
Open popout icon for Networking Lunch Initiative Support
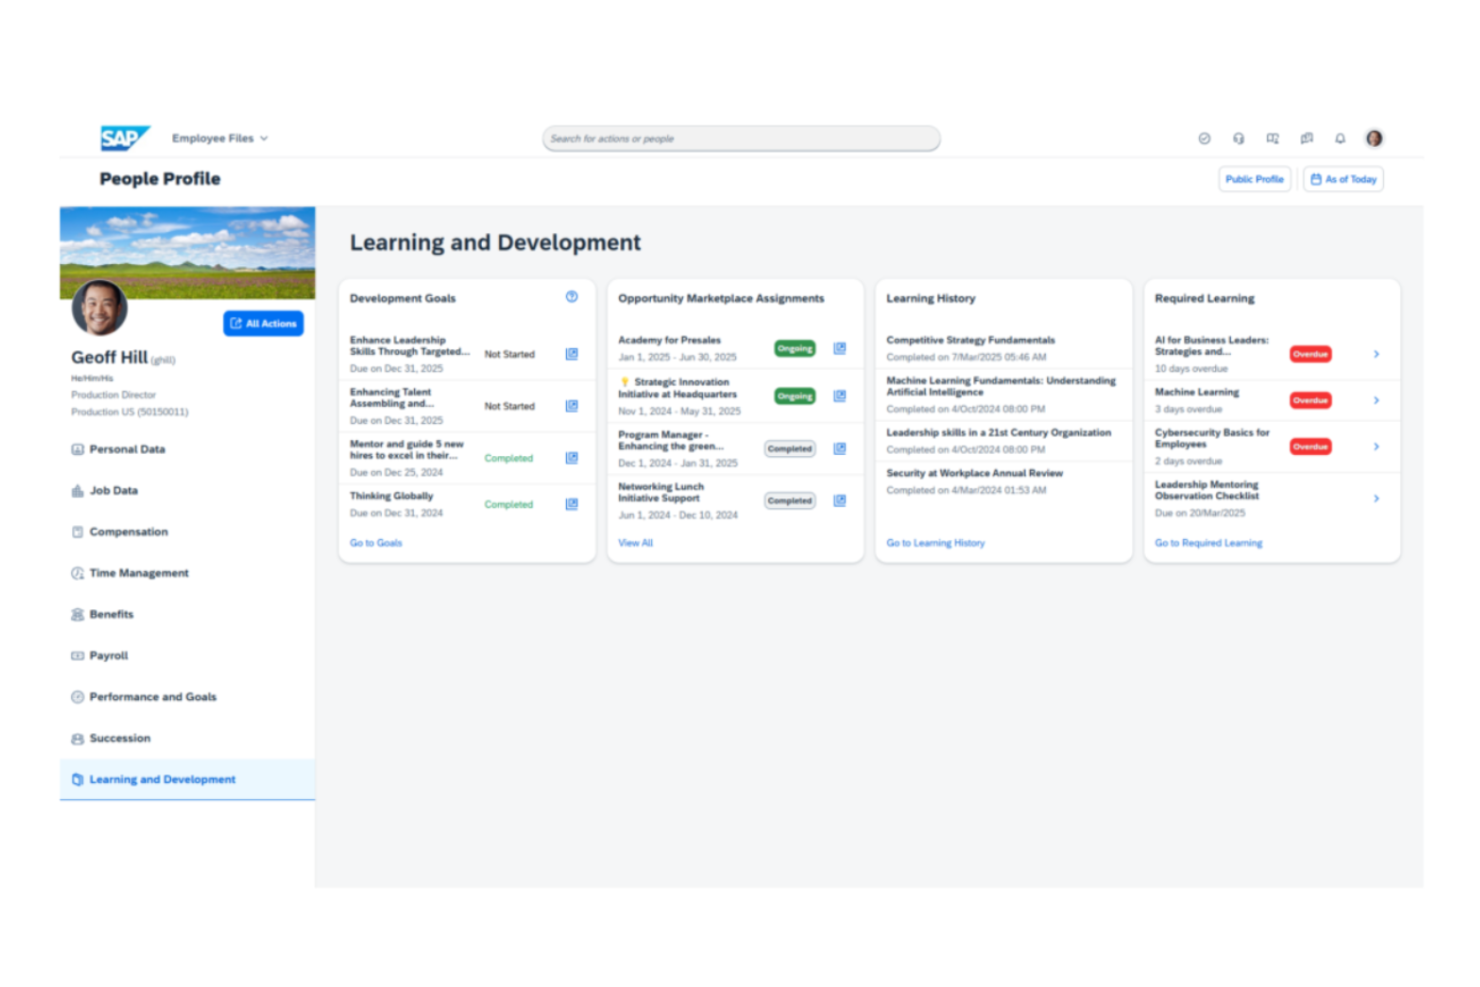click(839, 500)
